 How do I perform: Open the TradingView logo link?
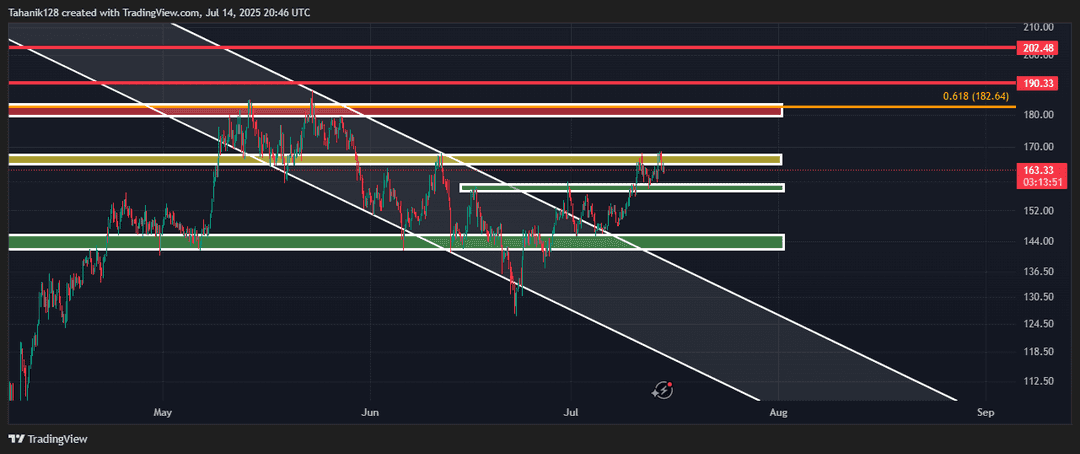[48, 439]
